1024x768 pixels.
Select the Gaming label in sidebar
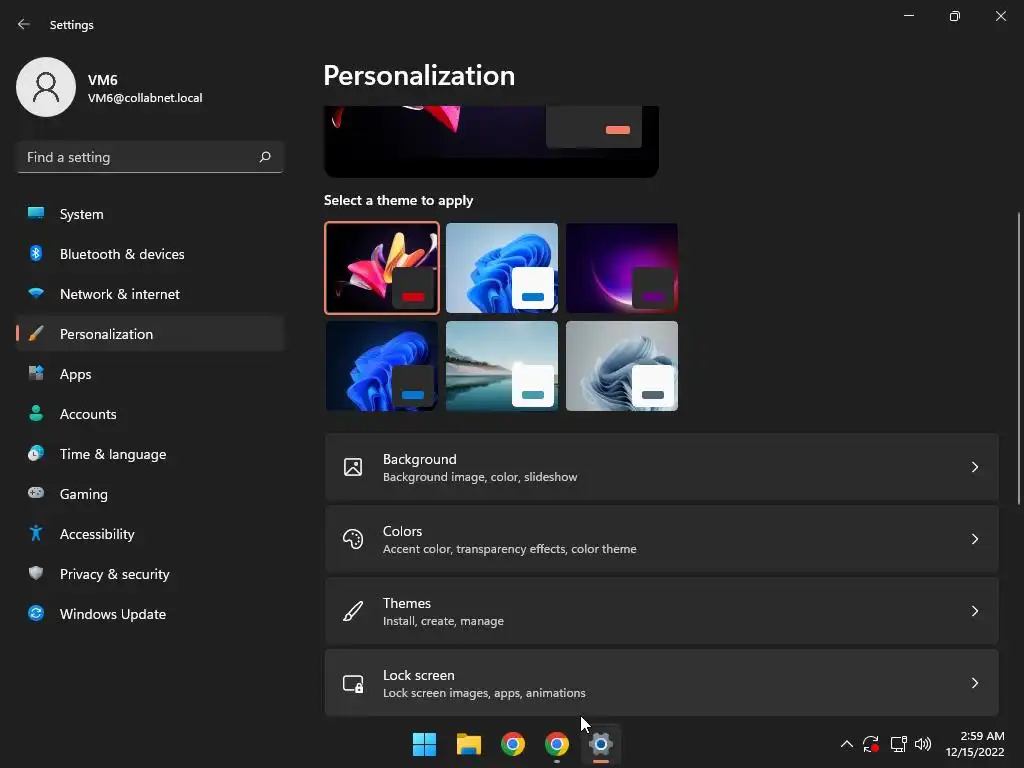(84, 494)
